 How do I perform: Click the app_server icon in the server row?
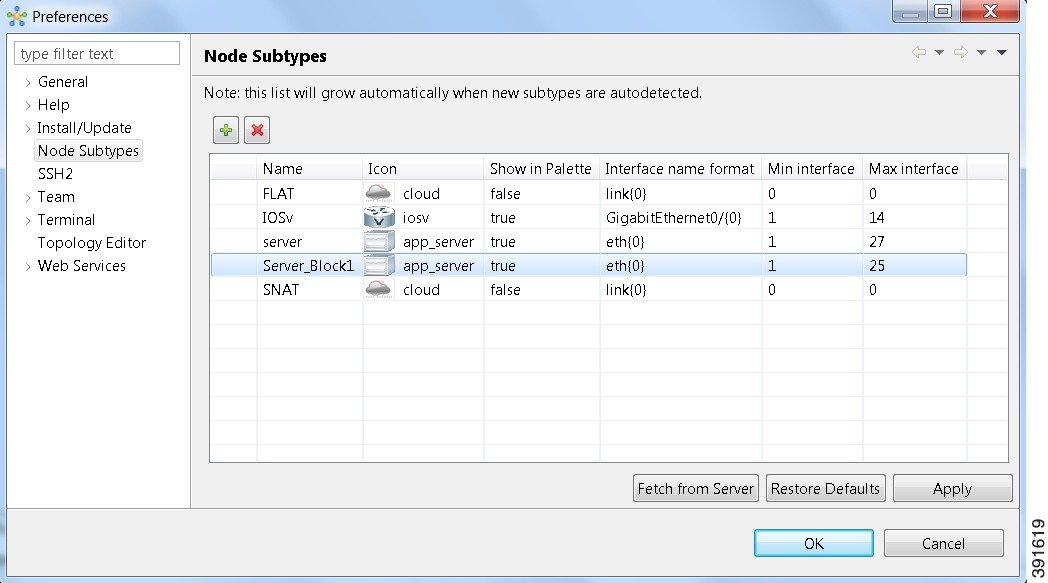coord(377,241)
